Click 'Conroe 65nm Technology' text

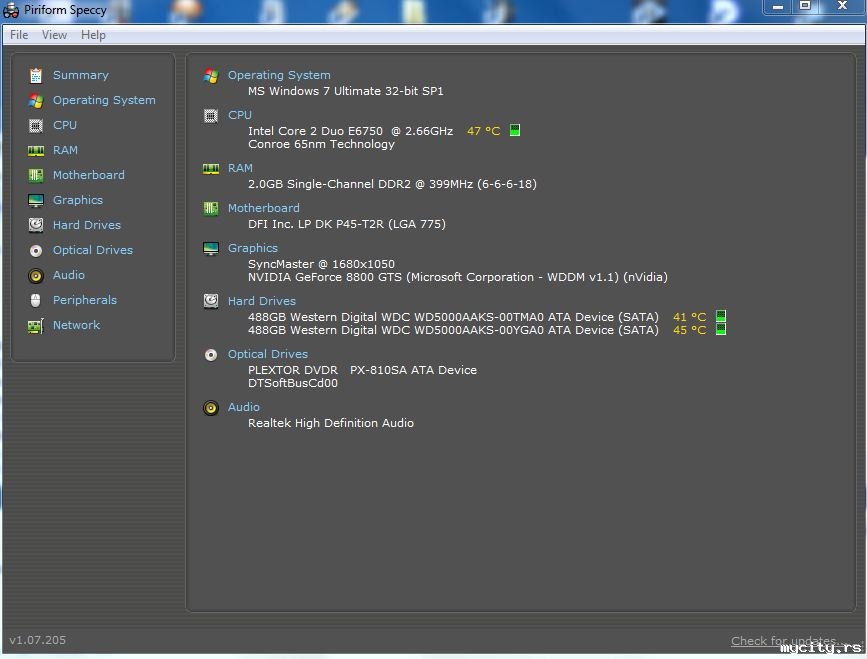321,144
